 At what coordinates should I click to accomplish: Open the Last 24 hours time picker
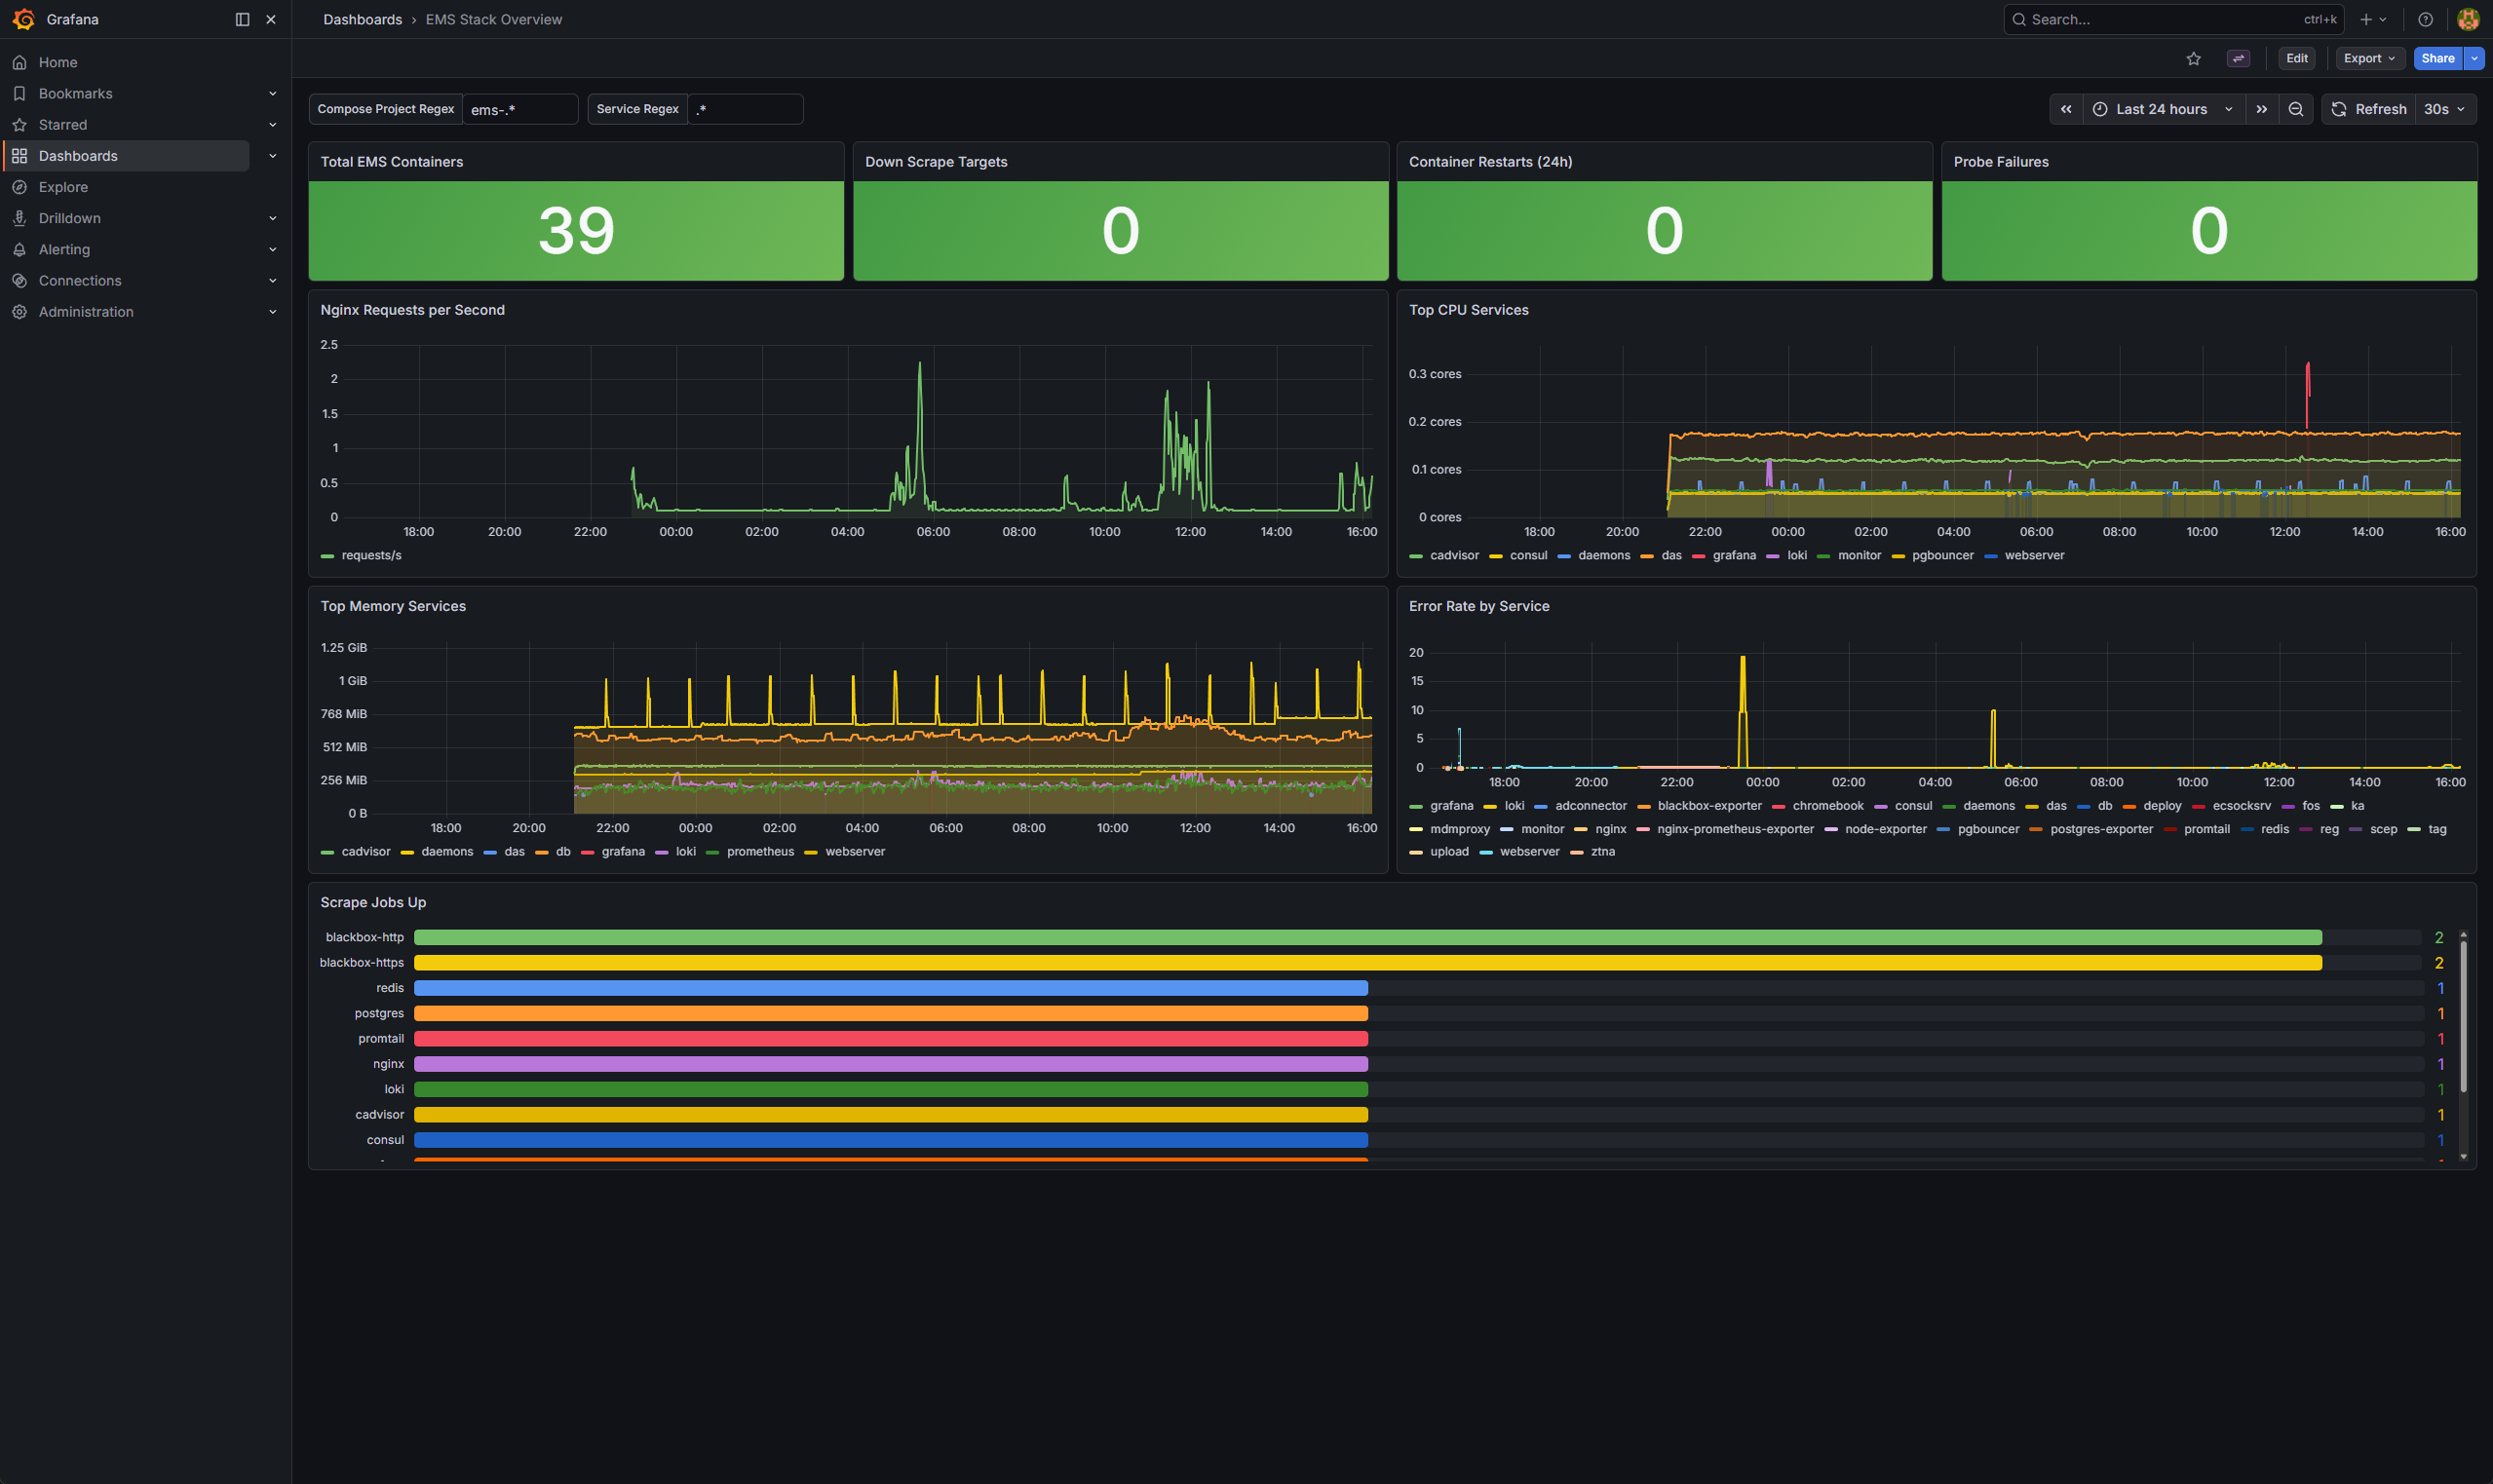[x=2163, y=109]
